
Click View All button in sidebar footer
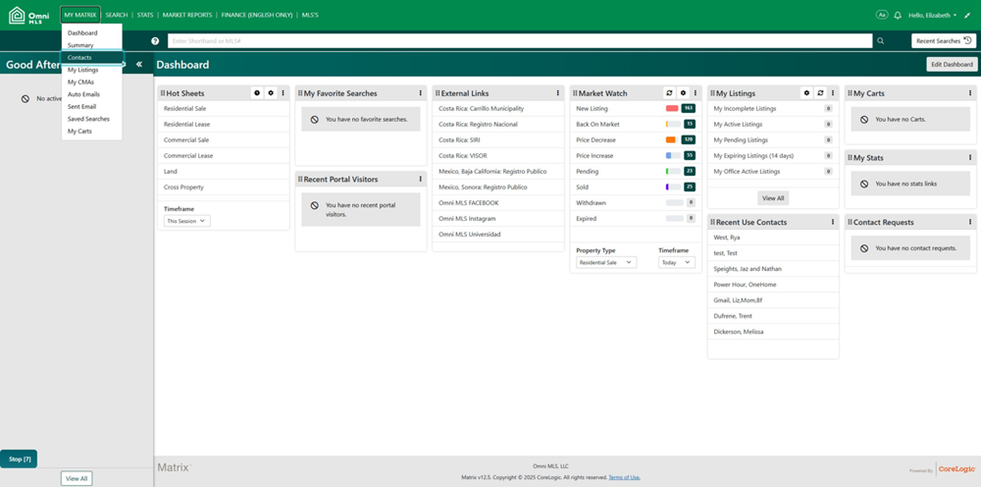point(76,478)
